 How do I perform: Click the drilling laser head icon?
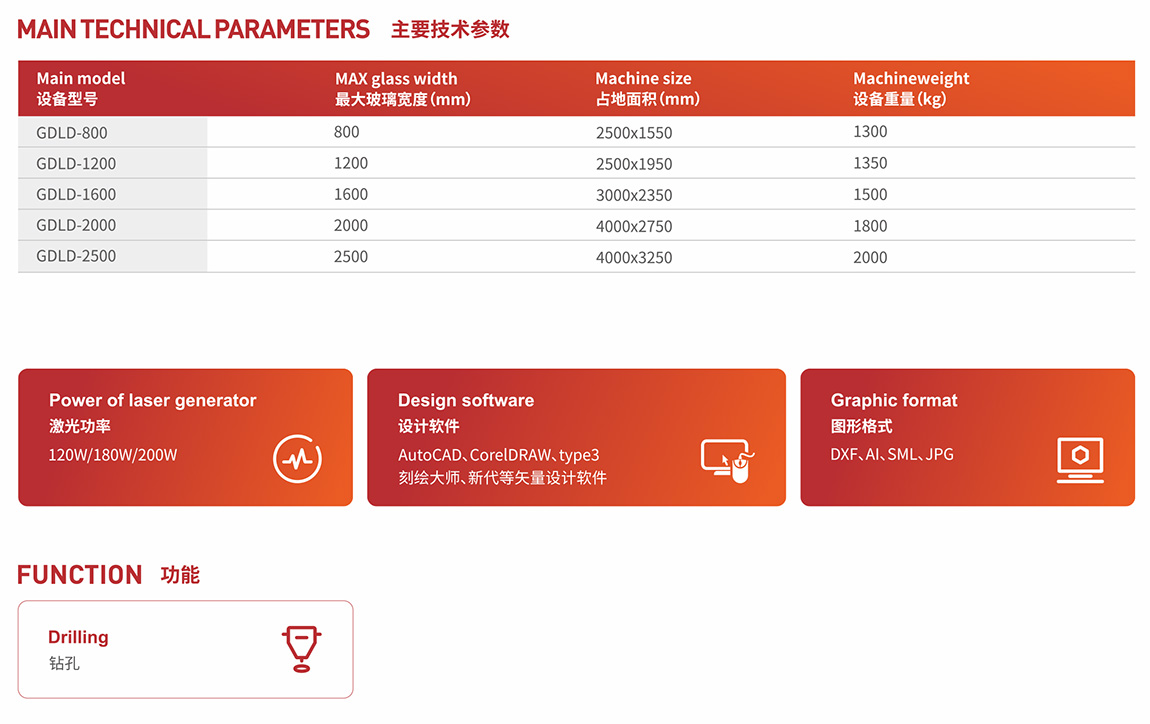click(301, 648)
